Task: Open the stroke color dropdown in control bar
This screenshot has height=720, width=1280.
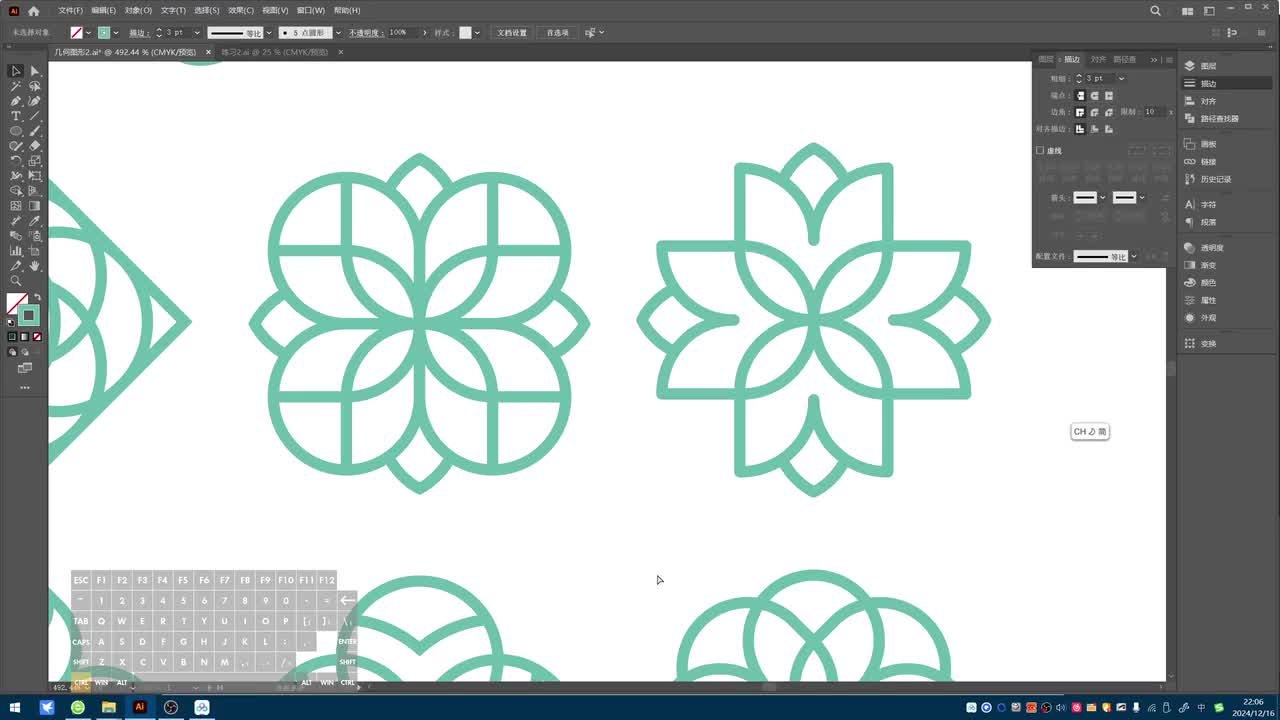Action: [116, 33]
